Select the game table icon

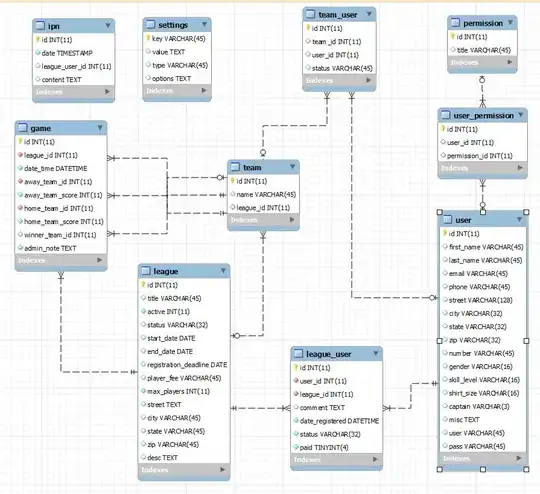(x=23, y=128)
